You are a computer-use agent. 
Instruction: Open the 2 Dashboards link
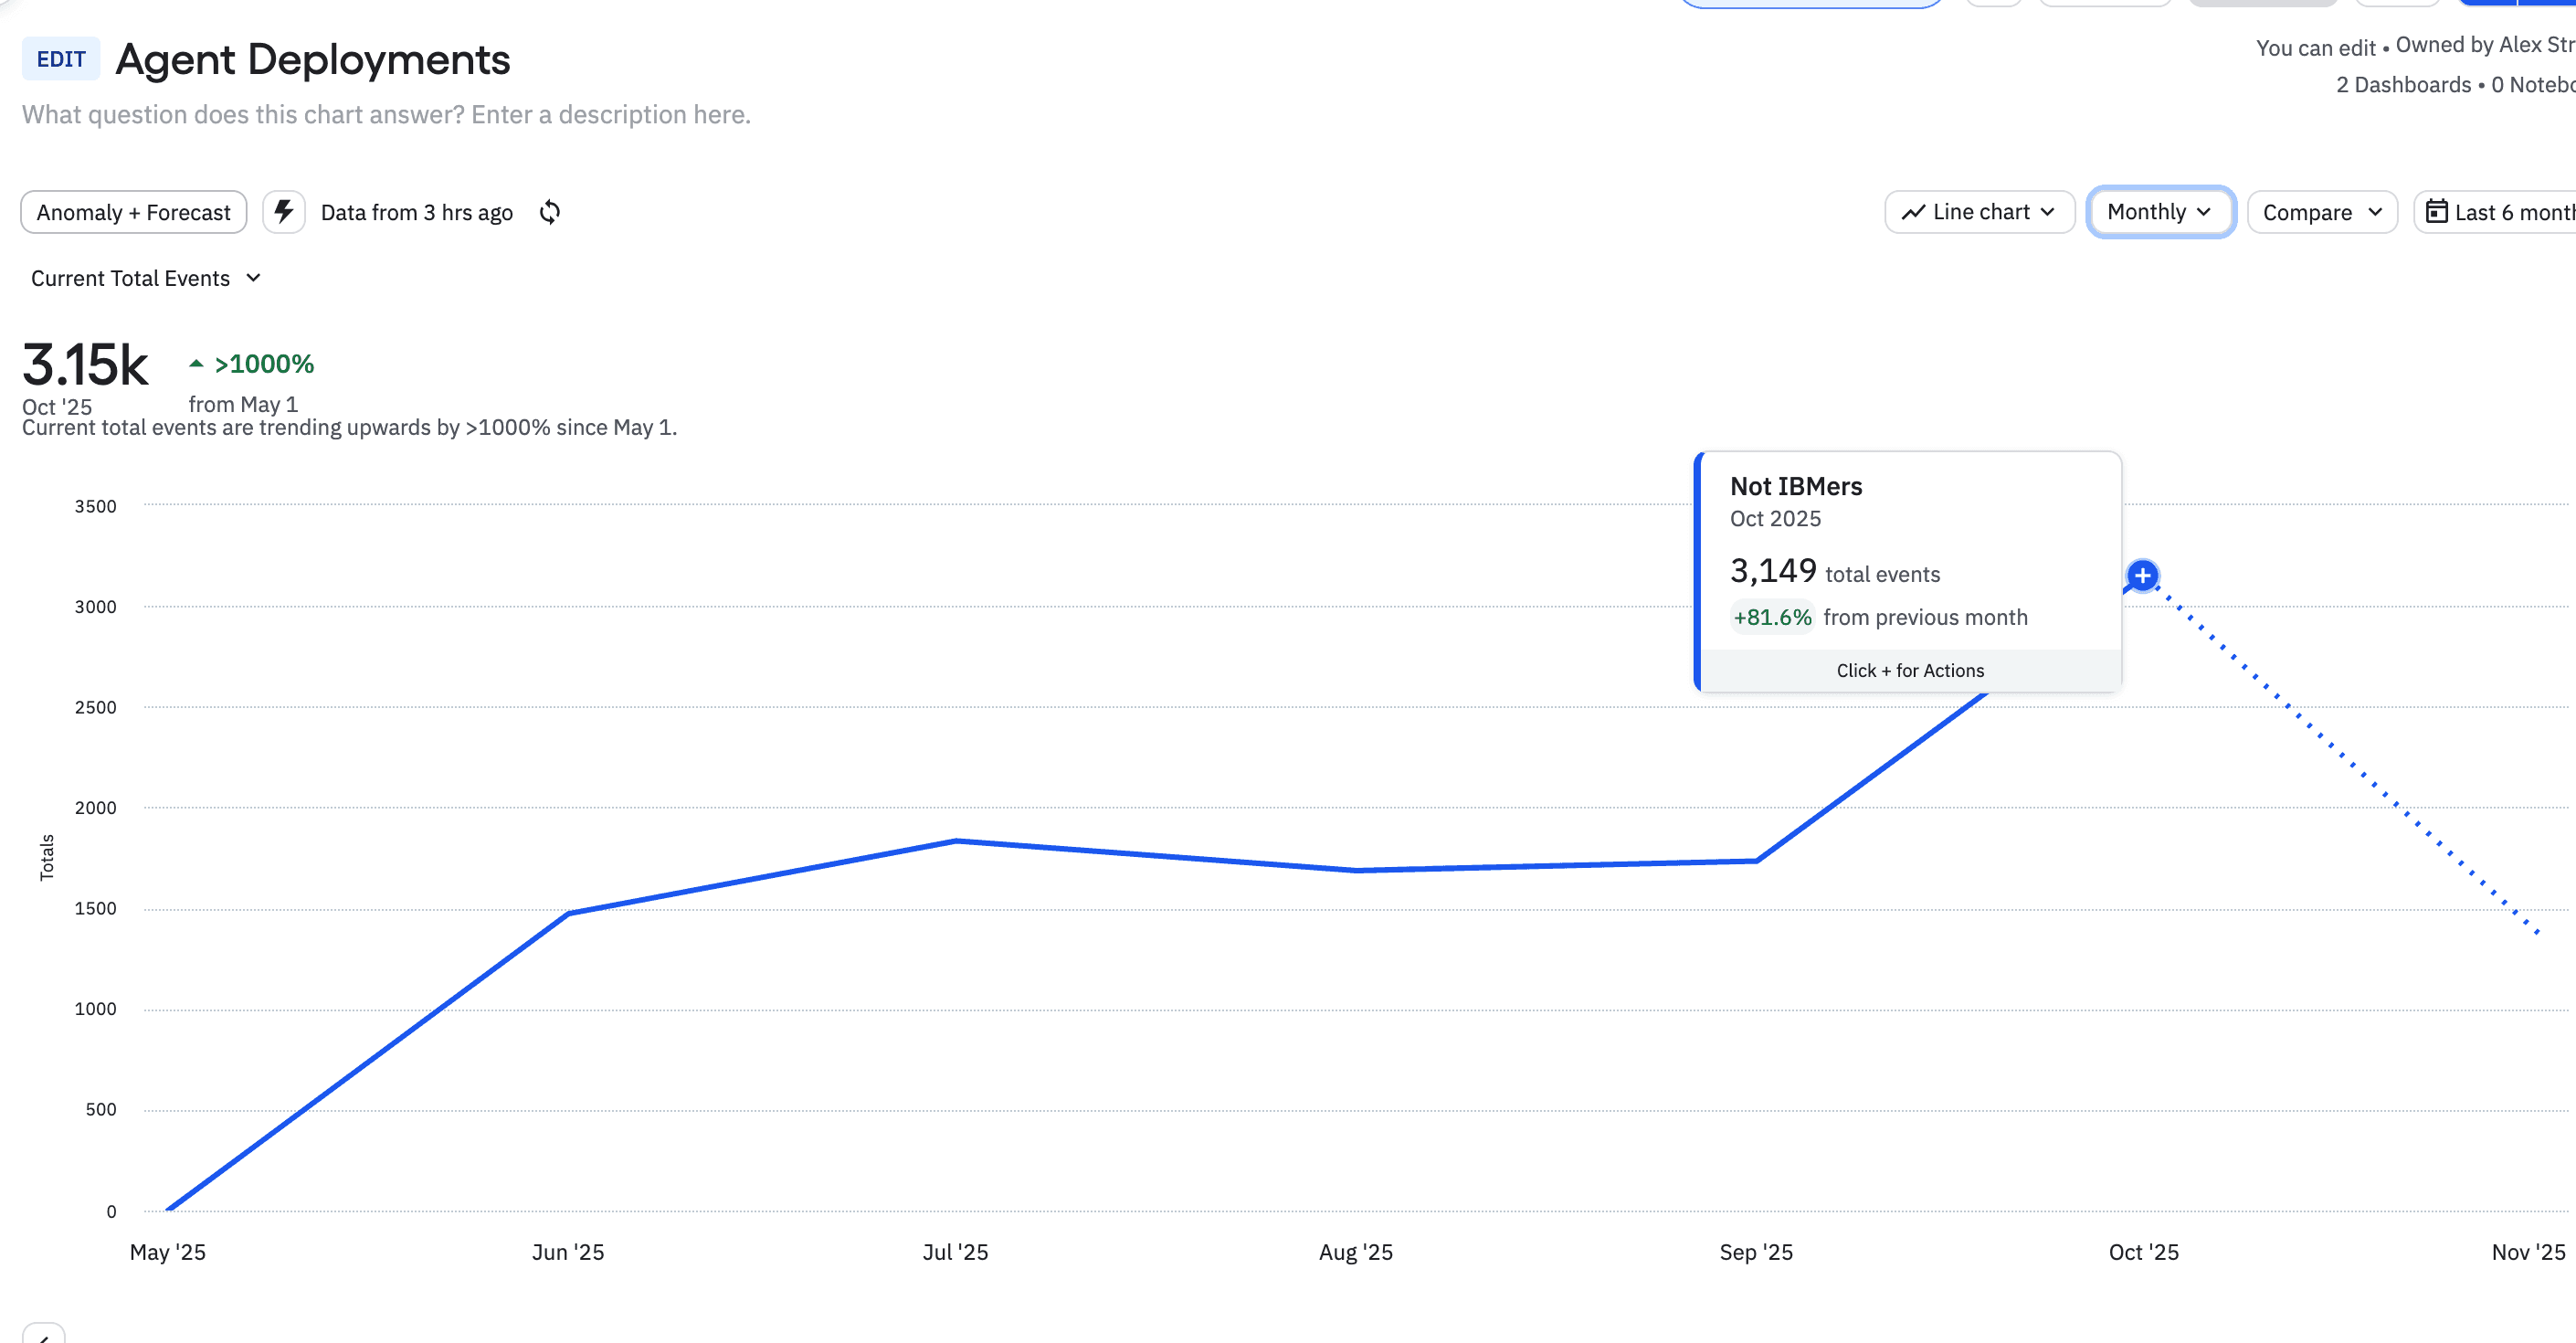coord(2402,85)
